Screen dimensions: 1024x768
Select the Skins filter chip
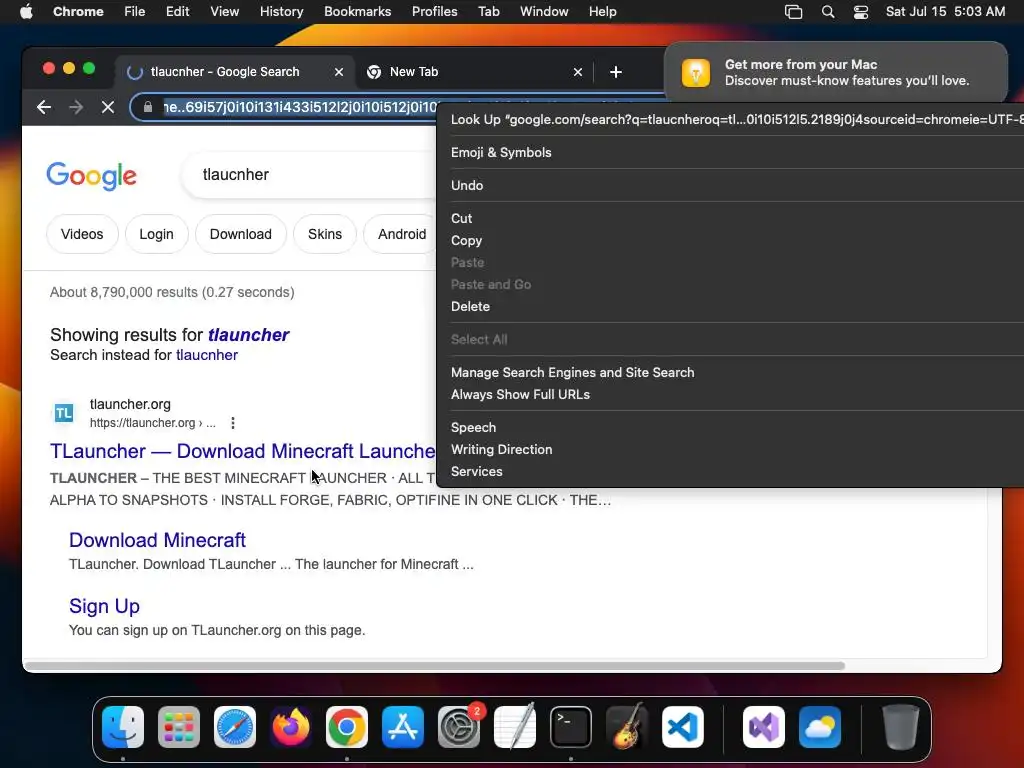click(325, 234)
